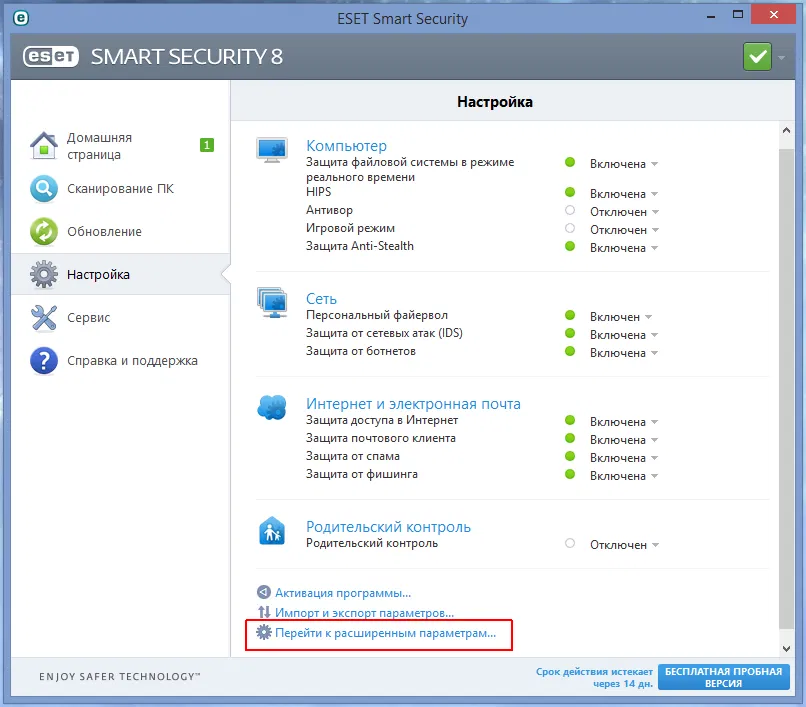
Task: Click the БЕСПЛАТНАЯ ПРОБНАЯ ВЕРСИЯ button
Action: (x=723, y=677)
